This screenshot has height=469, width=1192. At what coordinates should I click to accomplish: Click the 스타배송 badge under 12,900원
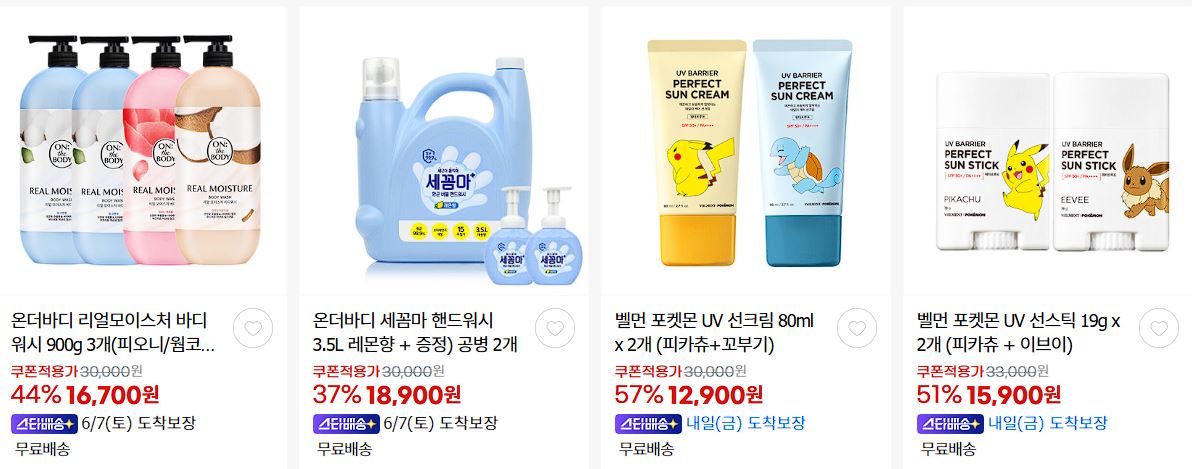coord(648,423)
